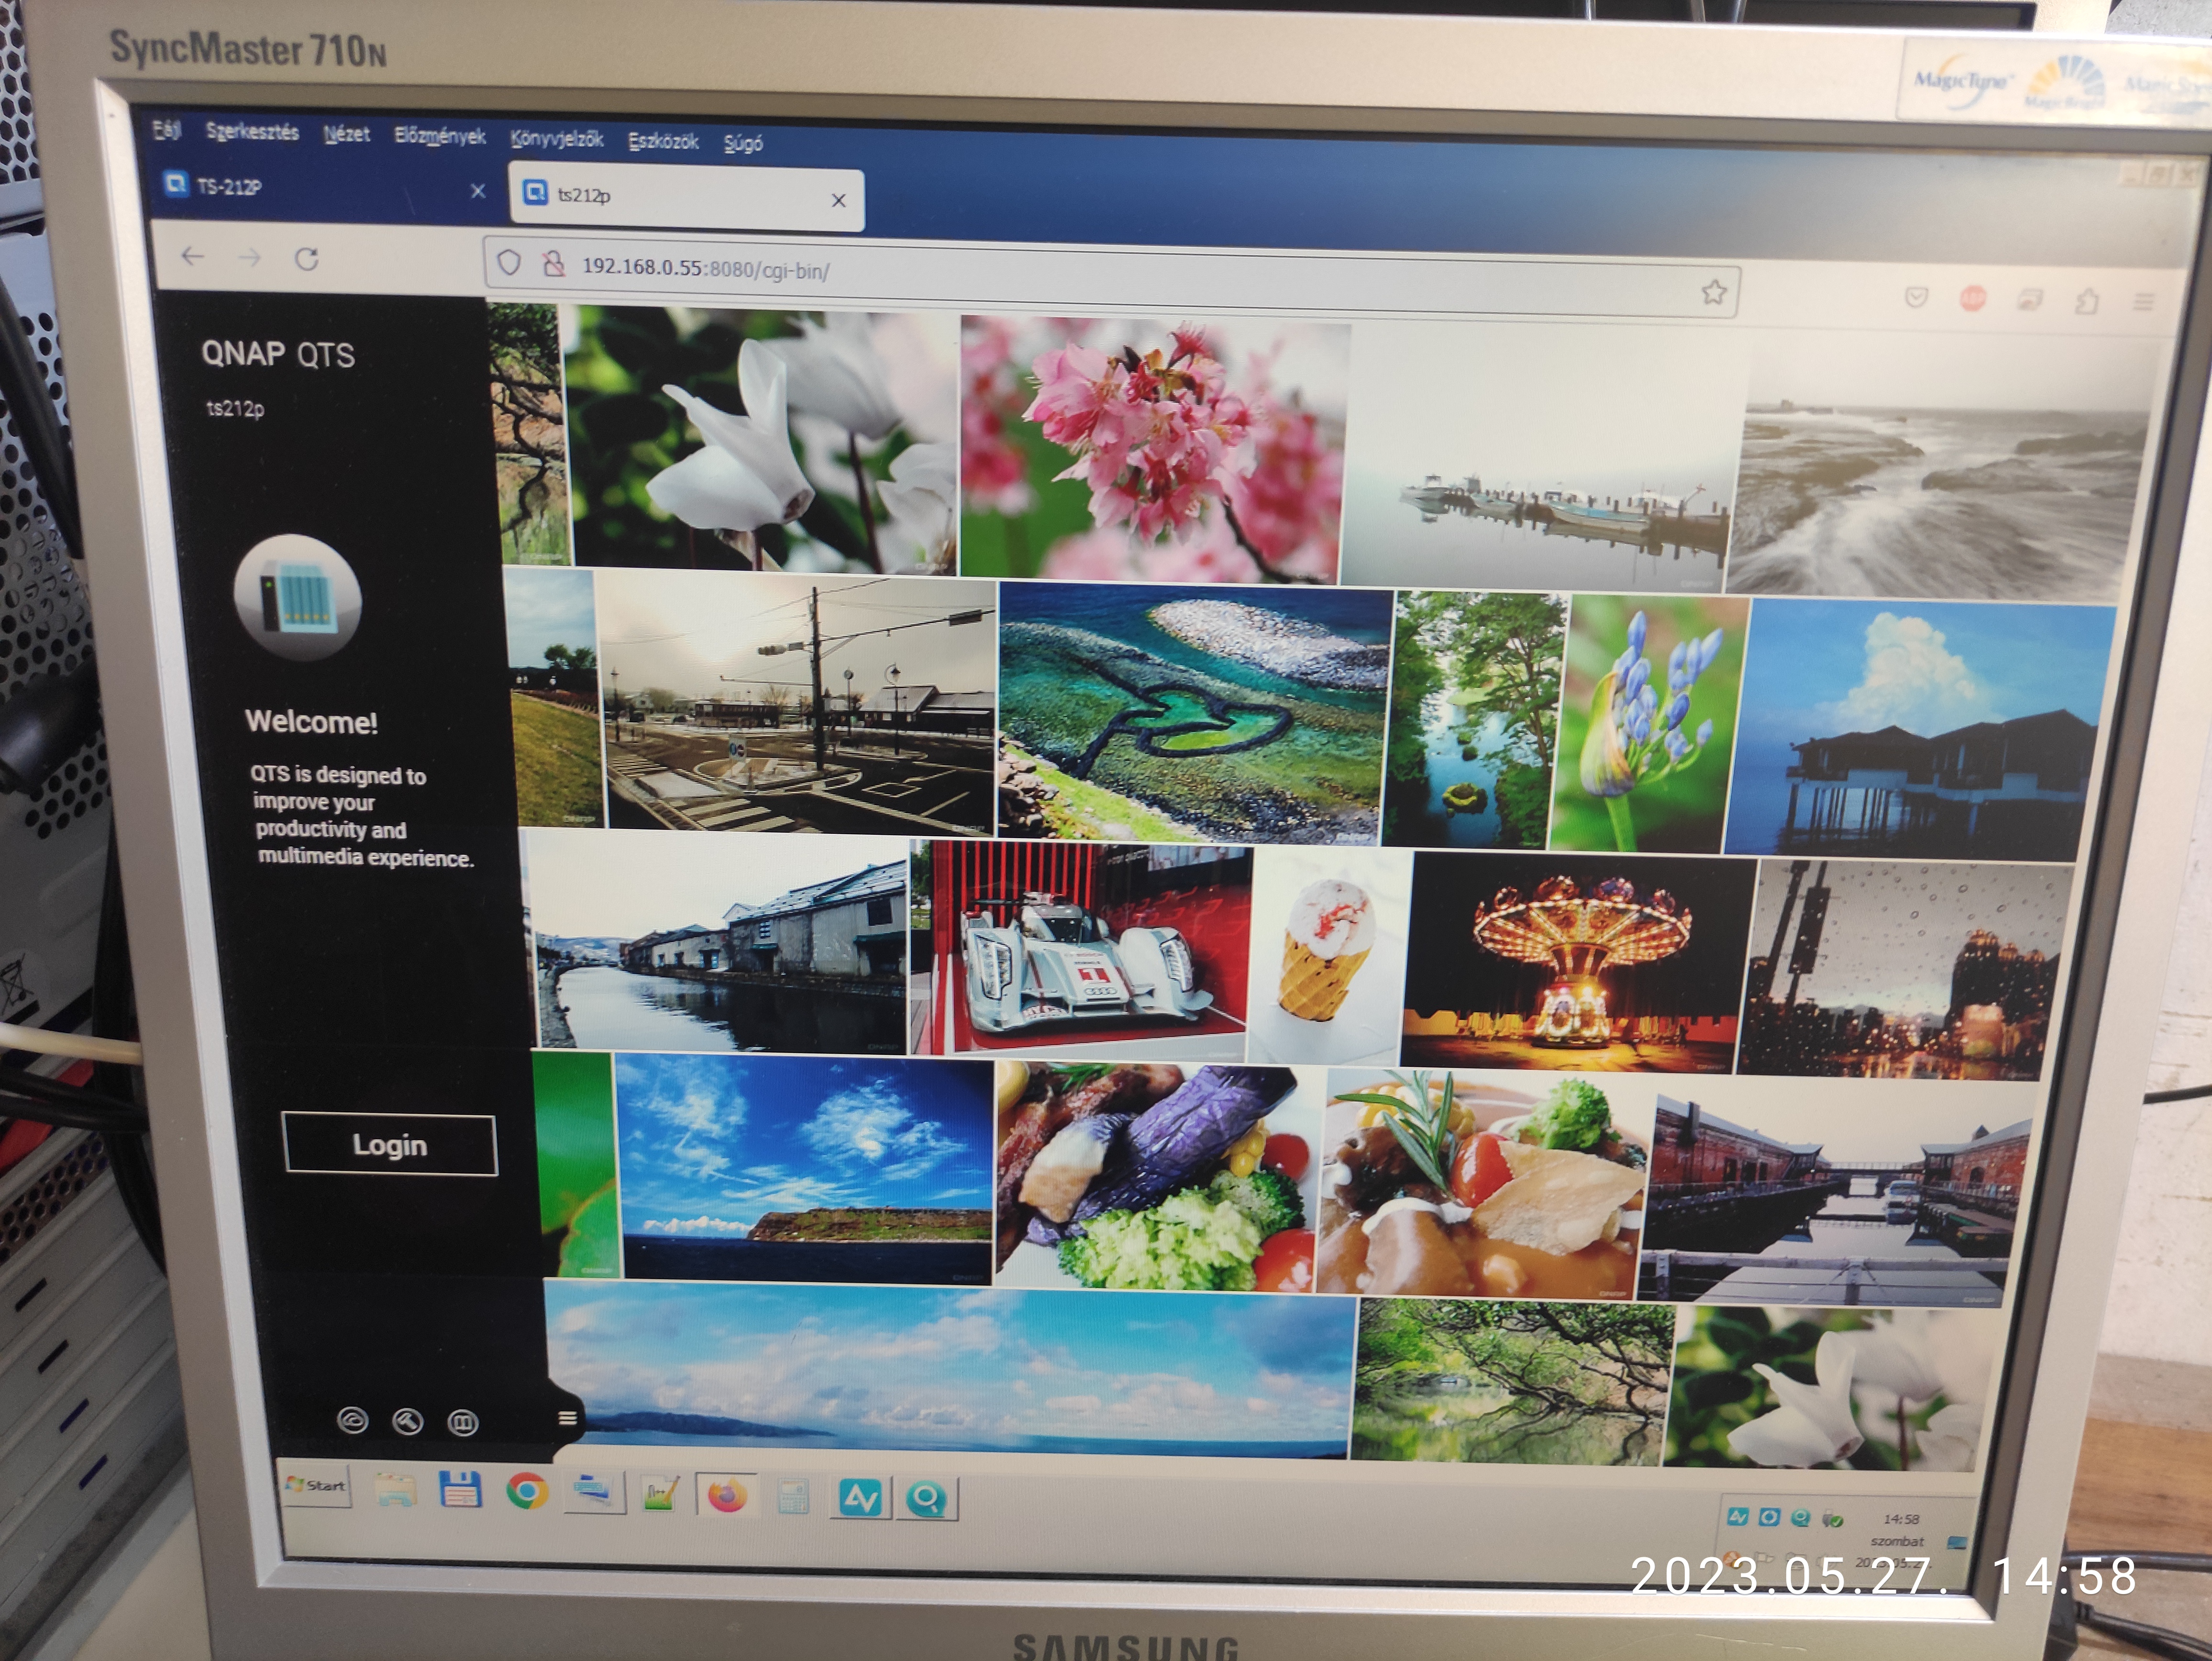Click the system tray Qfinder icon
The width and height of the screenshot is (2212, 1661).
(x=1800, y=1518)
